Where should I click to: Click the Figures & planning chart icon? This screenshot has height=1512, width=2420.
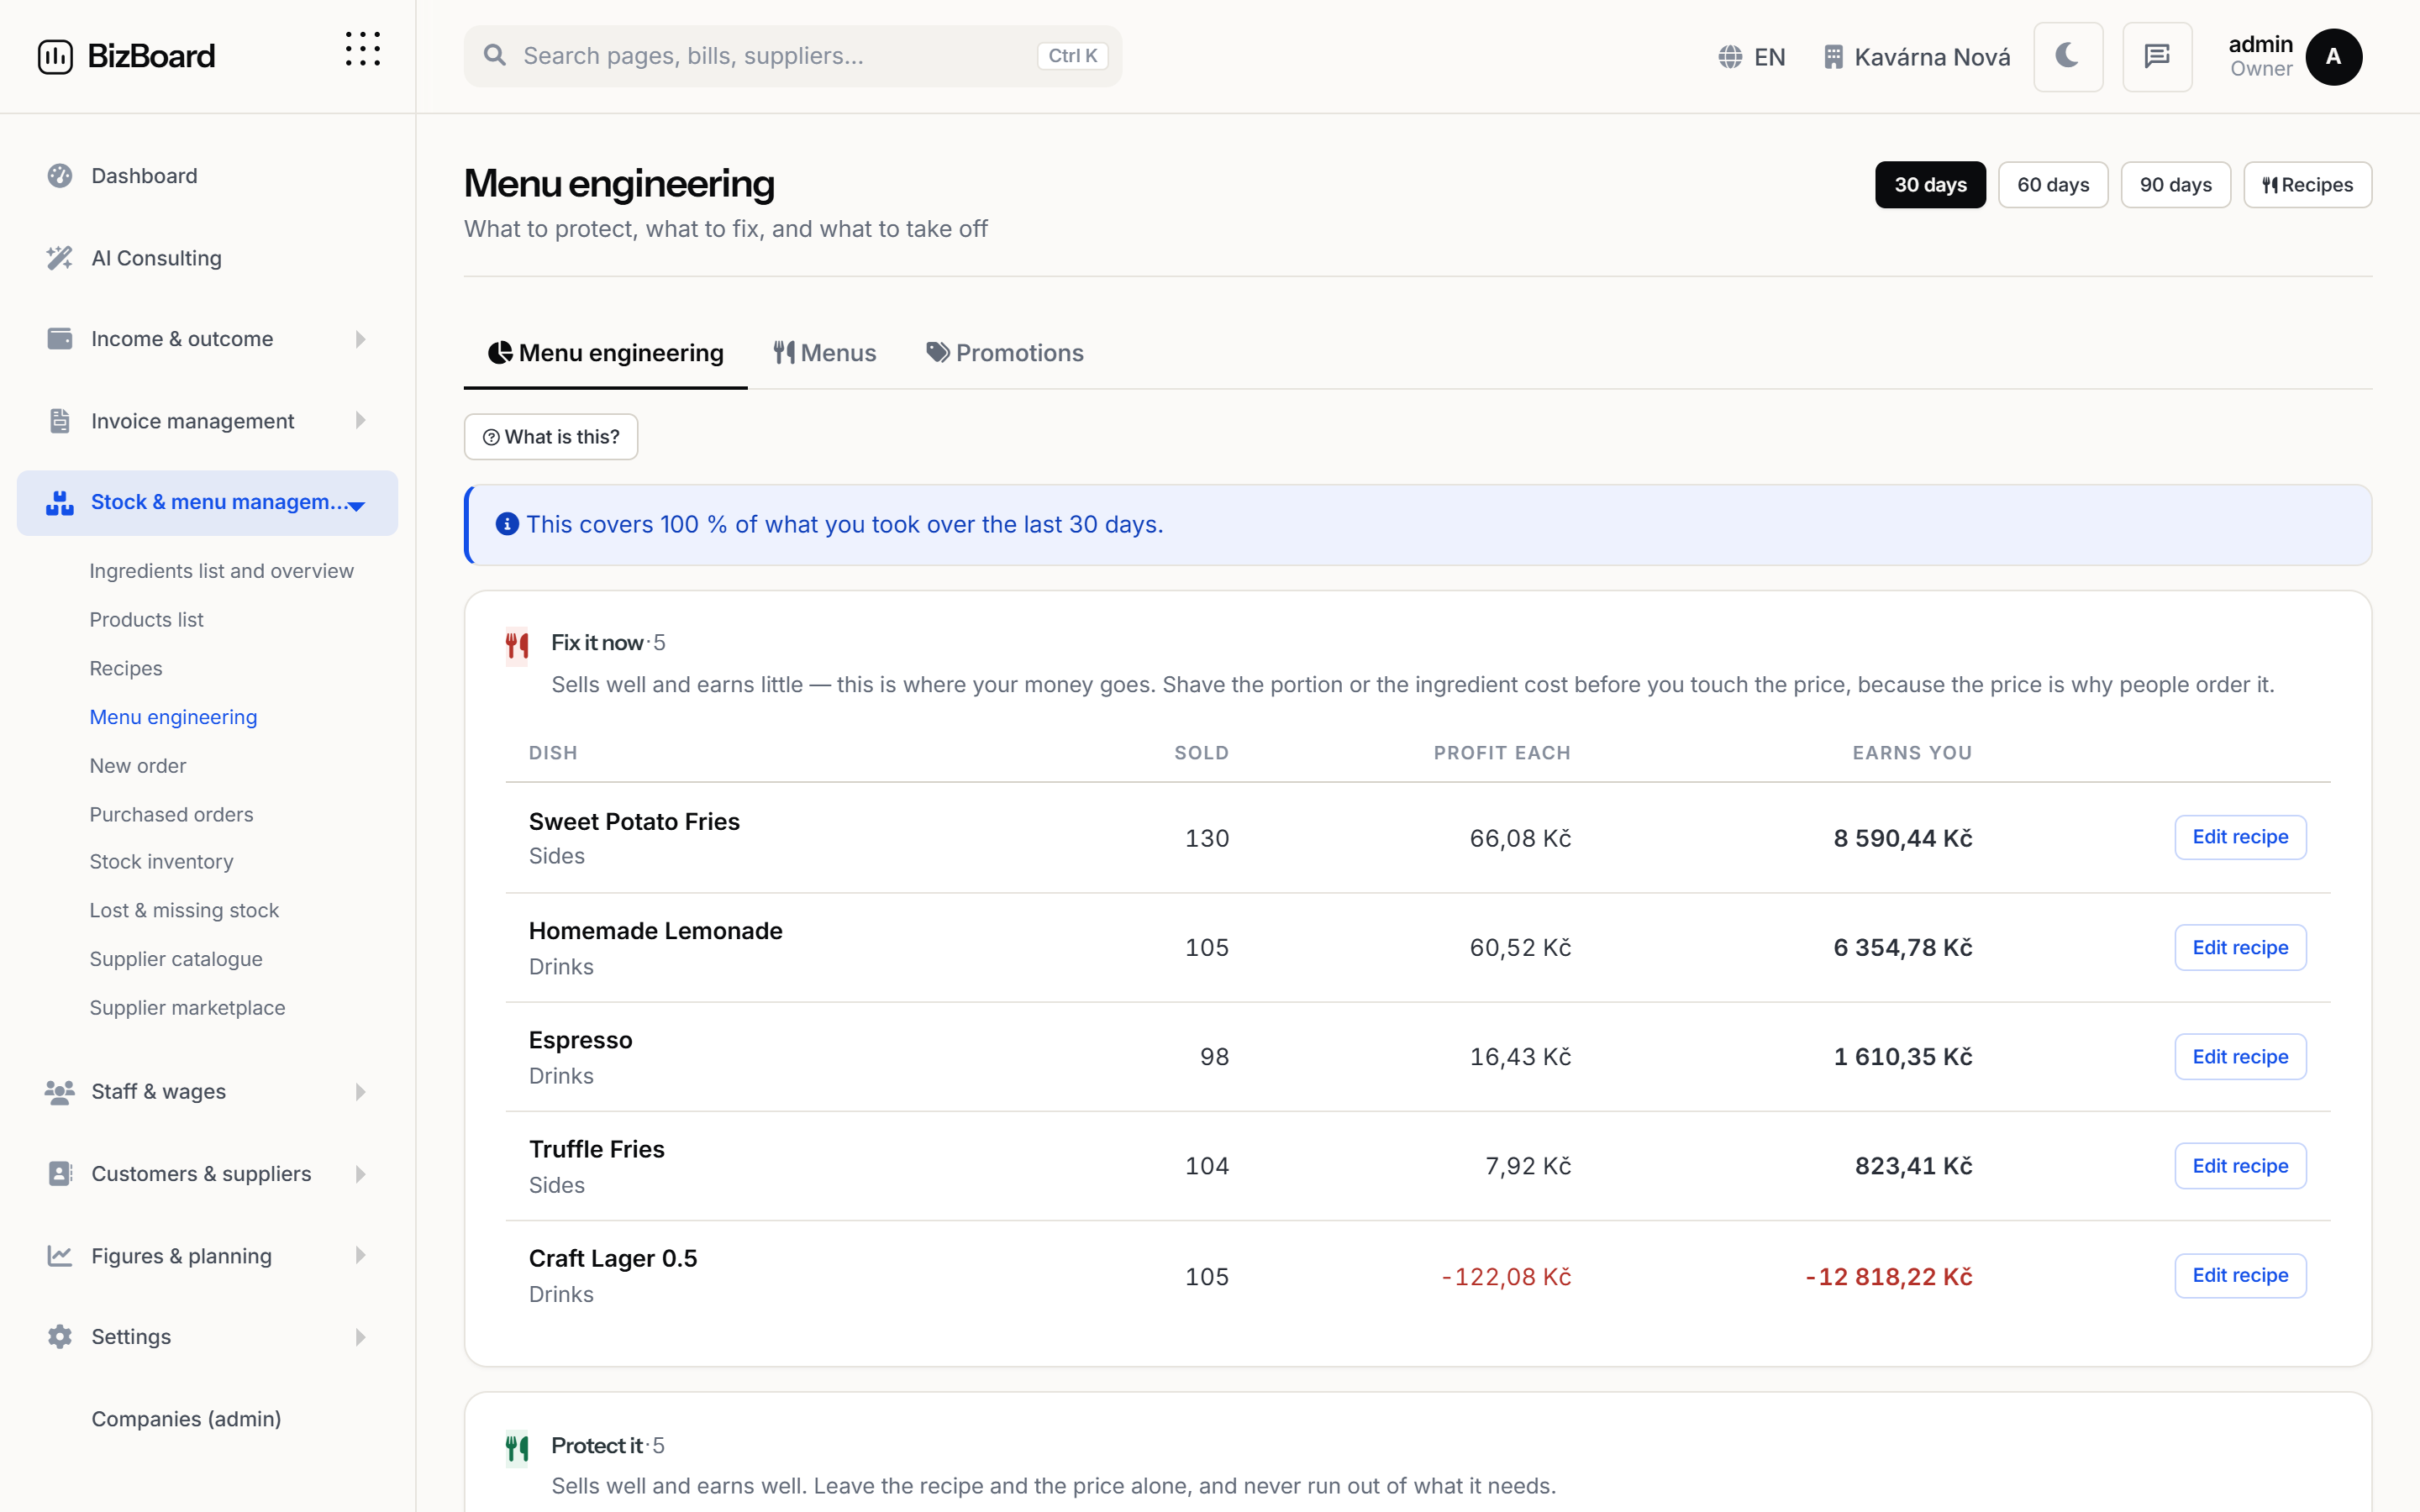point(60,1256)
